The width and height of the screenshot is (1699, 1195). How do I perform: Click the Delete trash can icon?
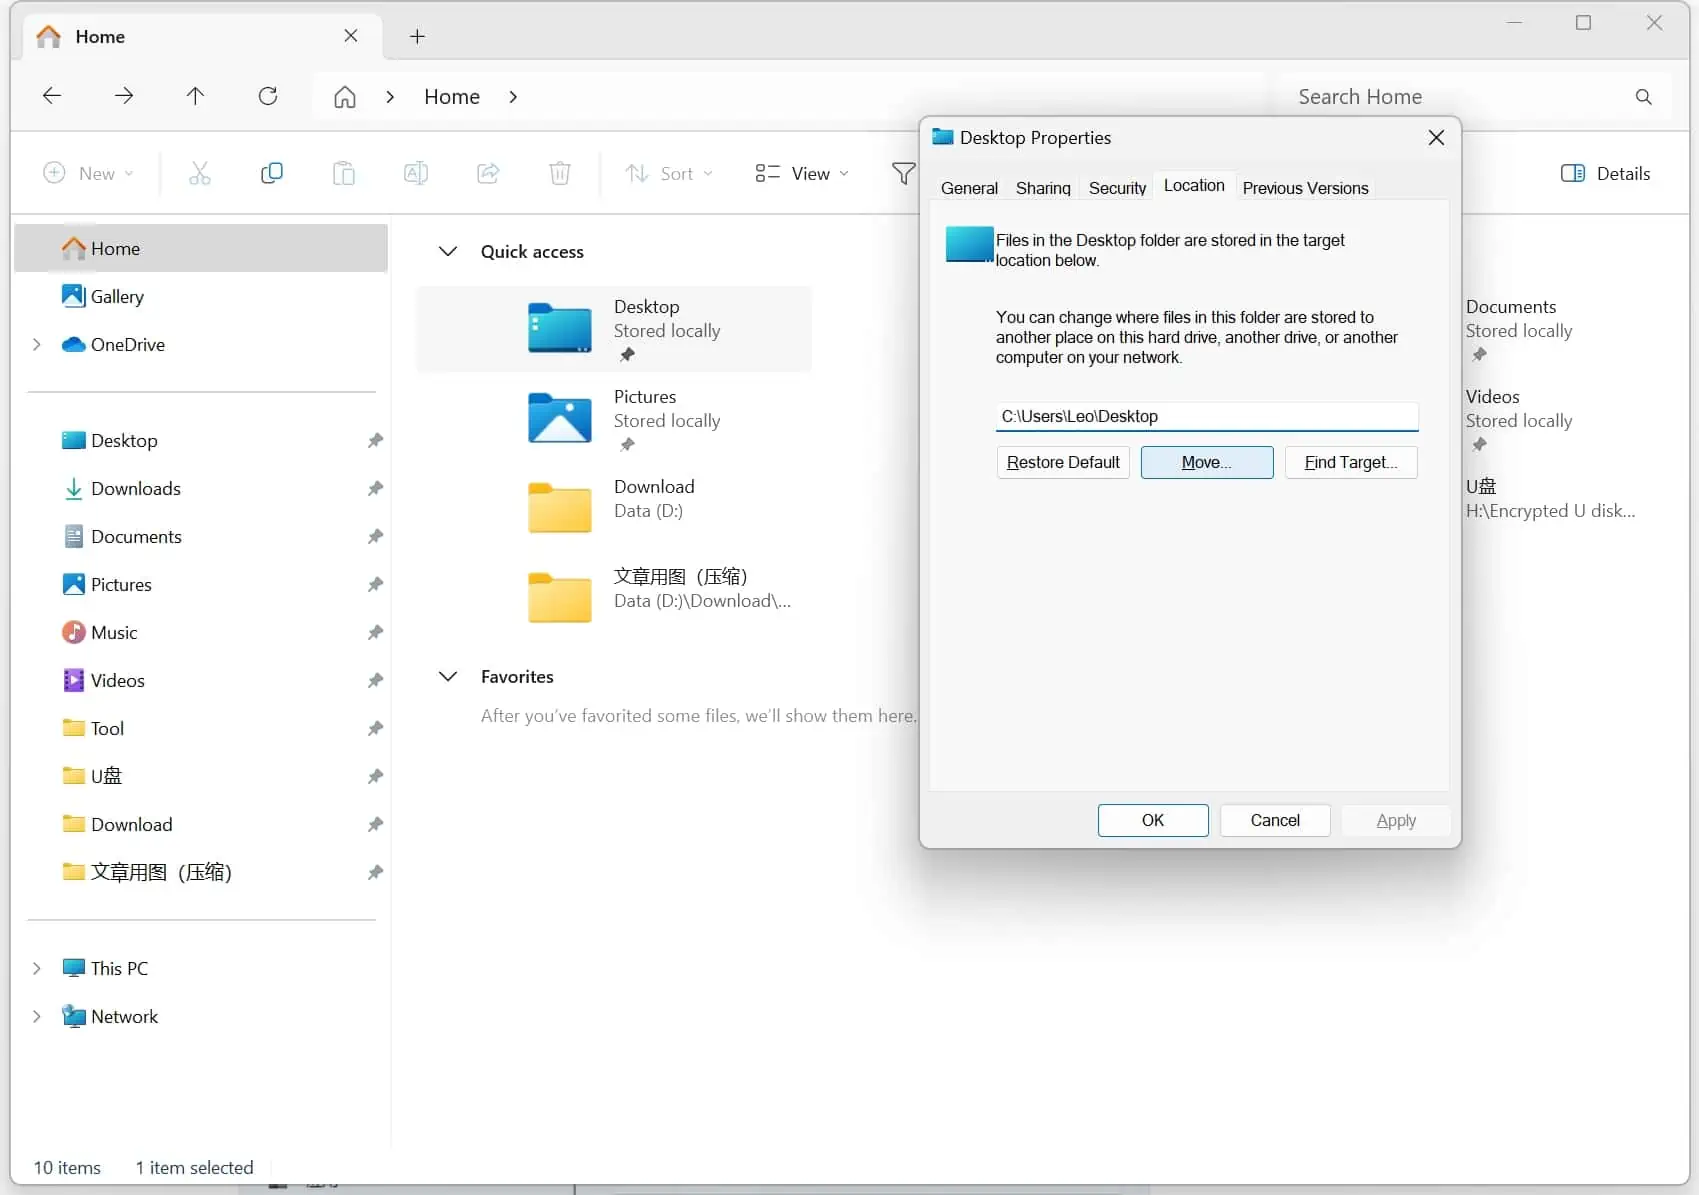tap(560, 174)
